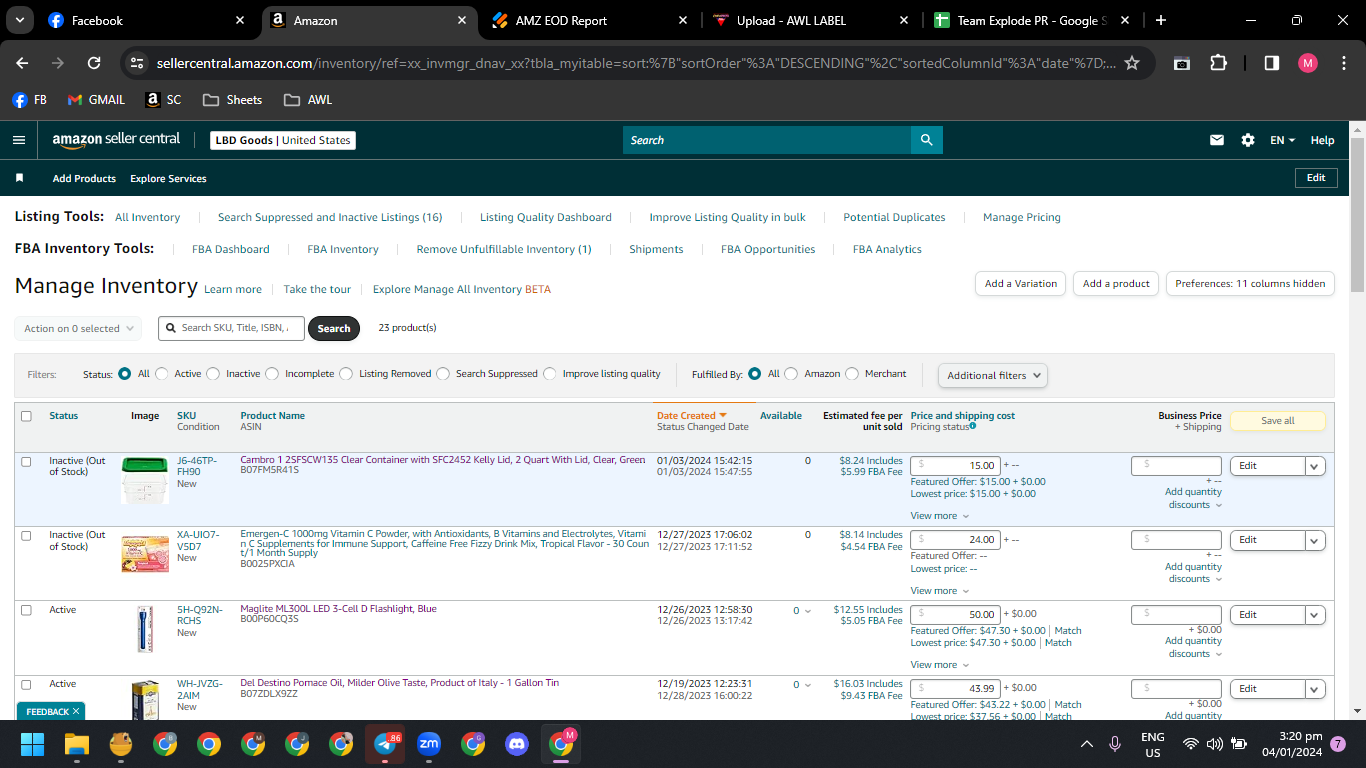This screenshot has width=1366, height=768.
Task: Open a new browser tab with the plus icon
Action: (x=1160, y=20)
